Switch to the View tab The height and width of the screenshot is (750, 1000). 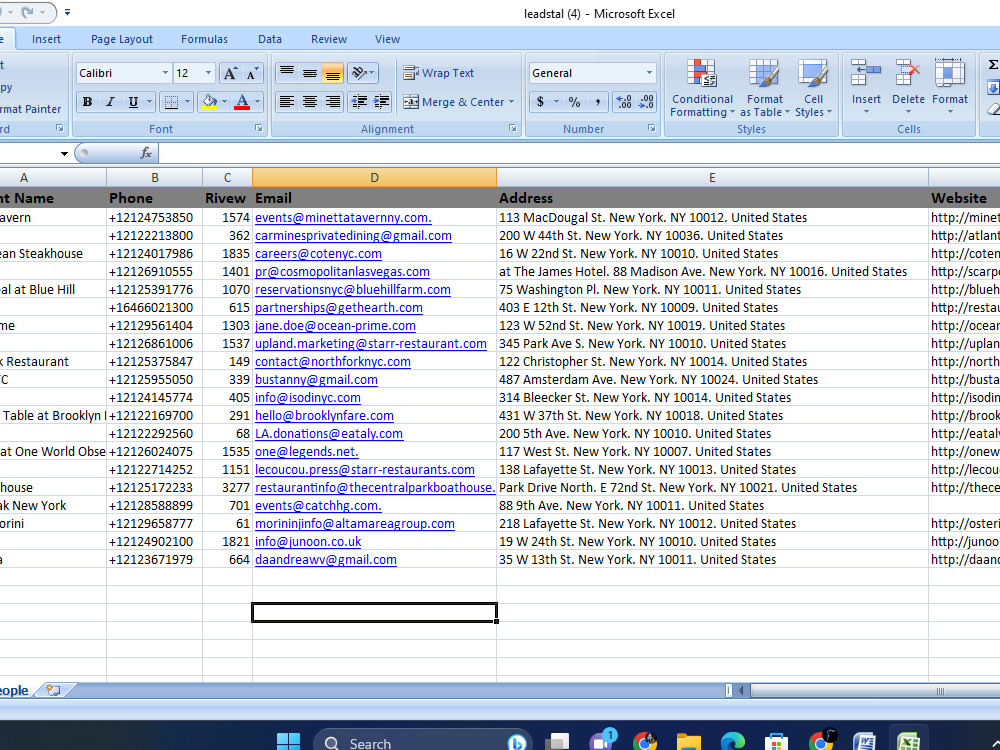pos(387,39)
